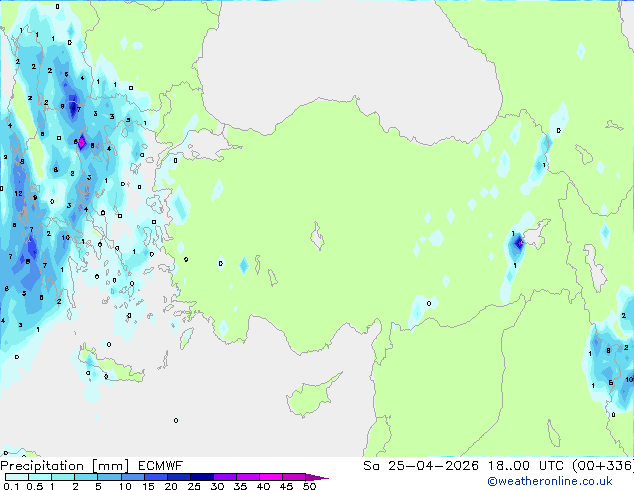634x490 pixels.
Task: Open the weatheronline.co.uk link
Action: click(x=549, y=481)
